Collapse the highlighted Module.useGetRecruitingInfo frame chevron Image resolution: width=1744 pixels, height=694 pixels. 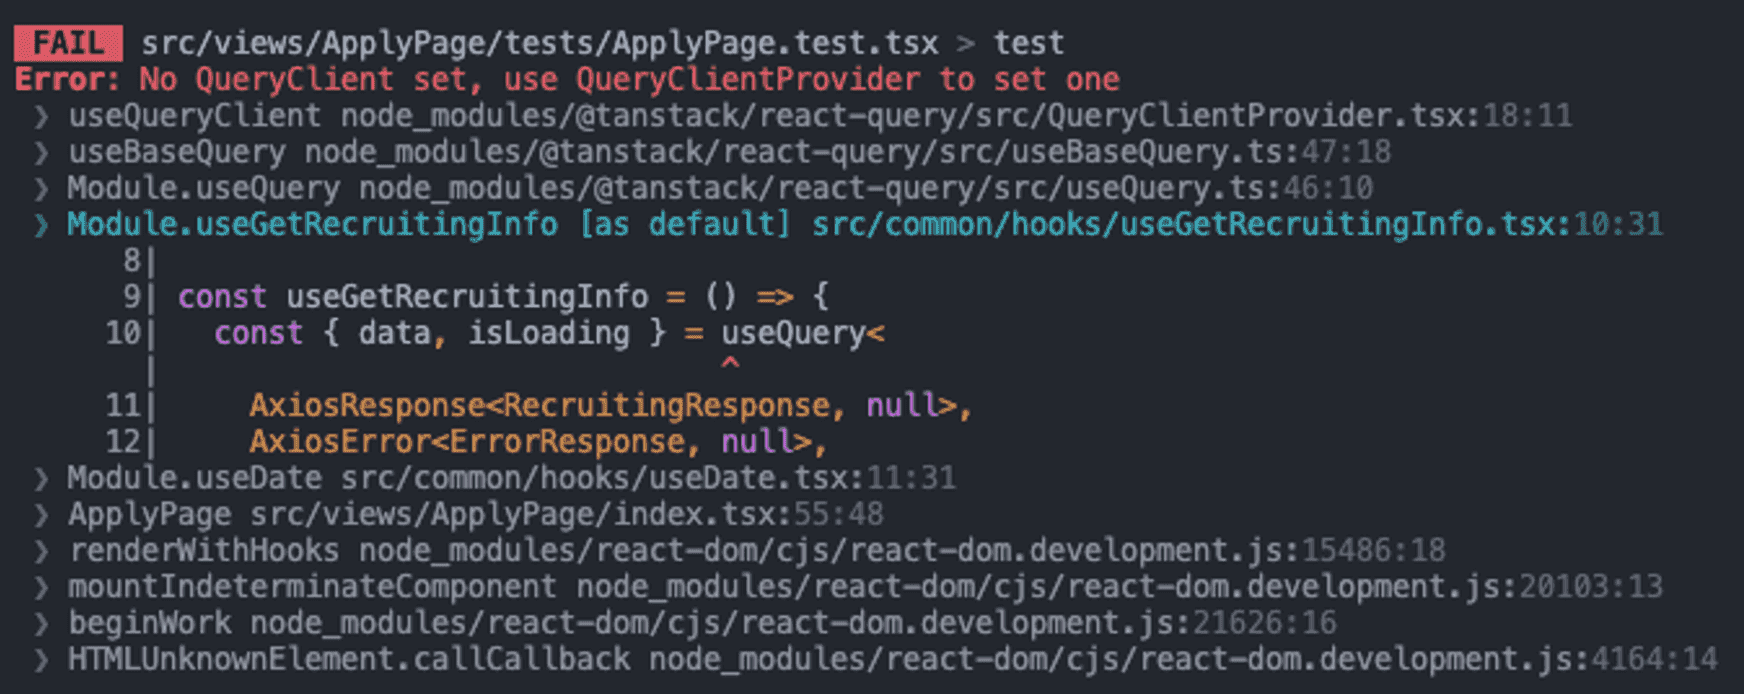point(42,226)
